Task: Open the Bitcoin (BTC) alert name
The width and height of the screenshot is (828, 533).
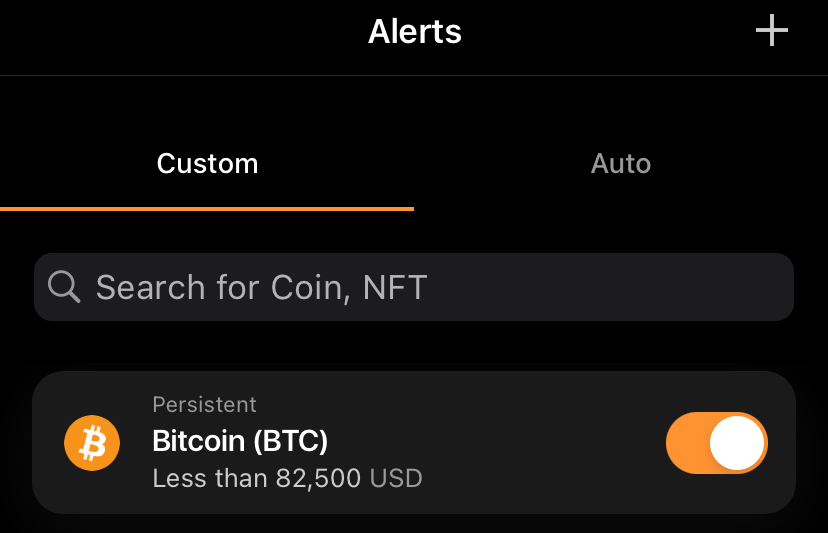Action: tap(240, 441)
